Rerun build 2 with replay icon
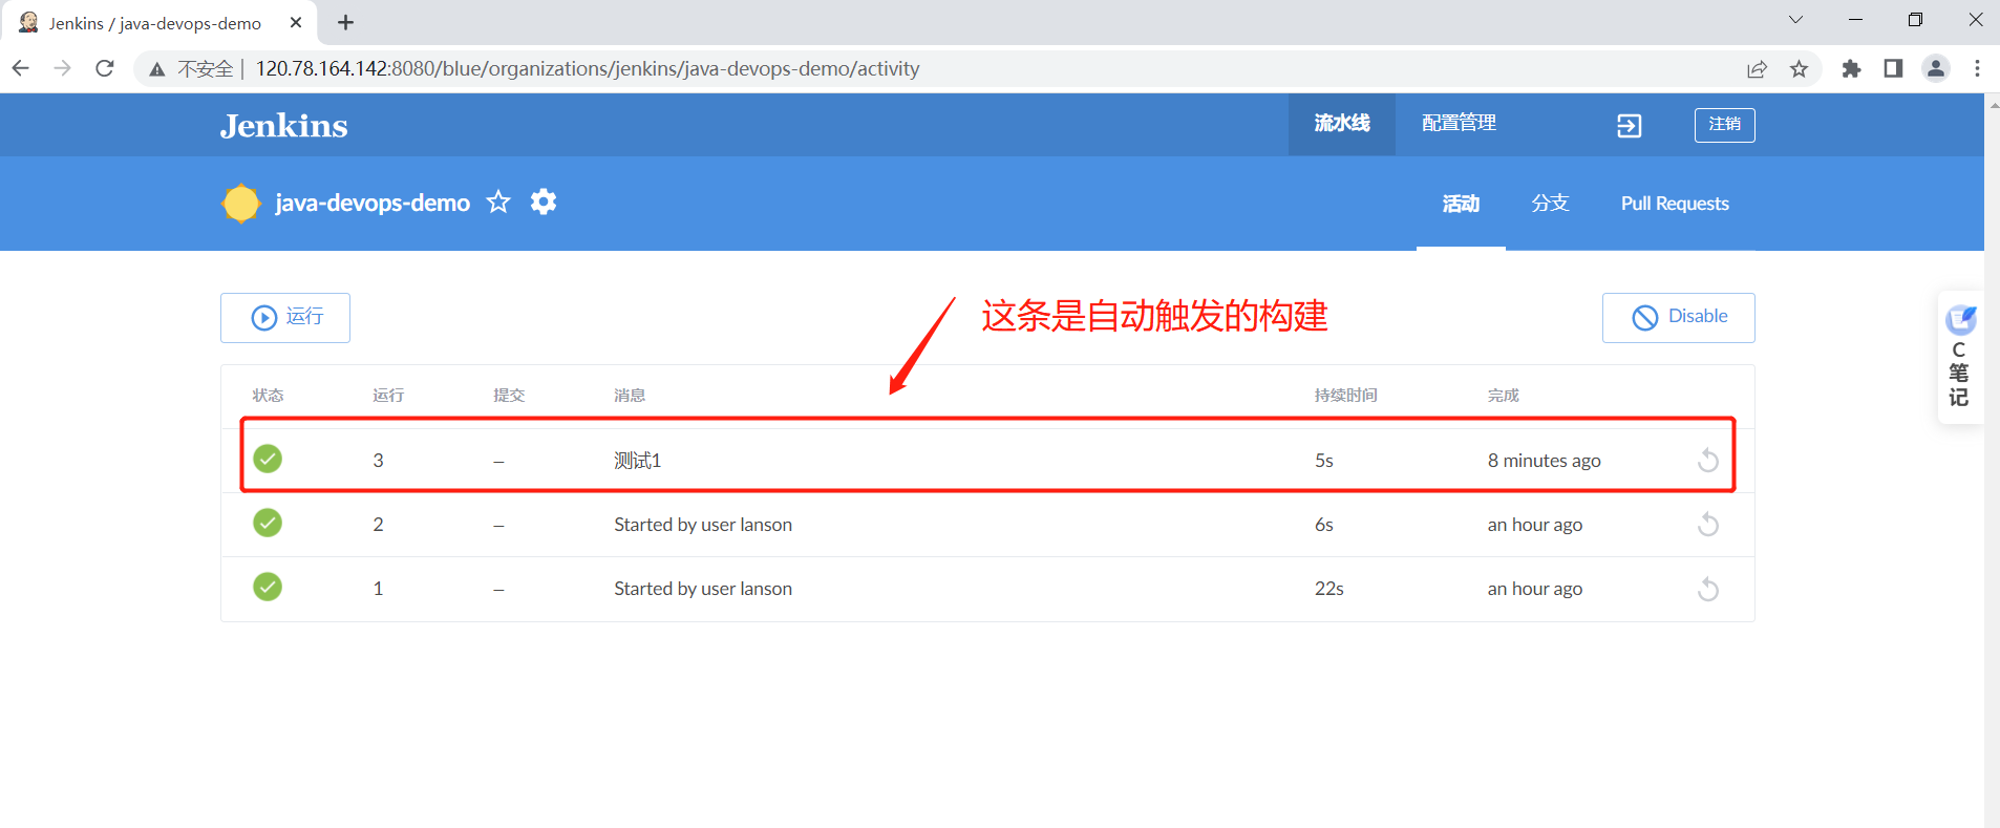2000x828 pixels. pyautogui.click(x=1708, y=524)
